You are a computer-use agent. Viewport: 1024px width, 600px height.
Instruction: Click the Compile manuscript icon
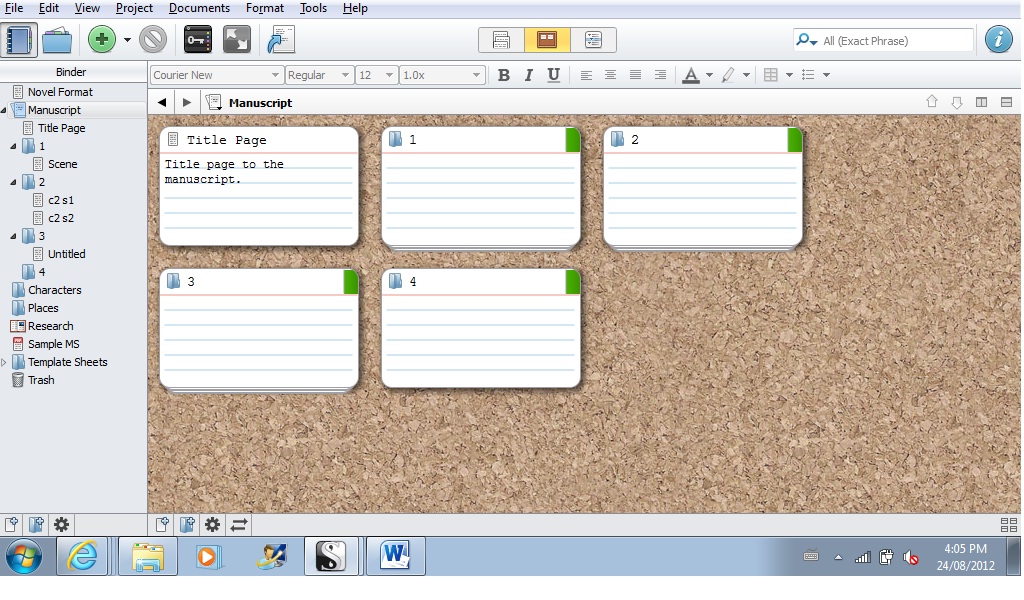[281, 40]
